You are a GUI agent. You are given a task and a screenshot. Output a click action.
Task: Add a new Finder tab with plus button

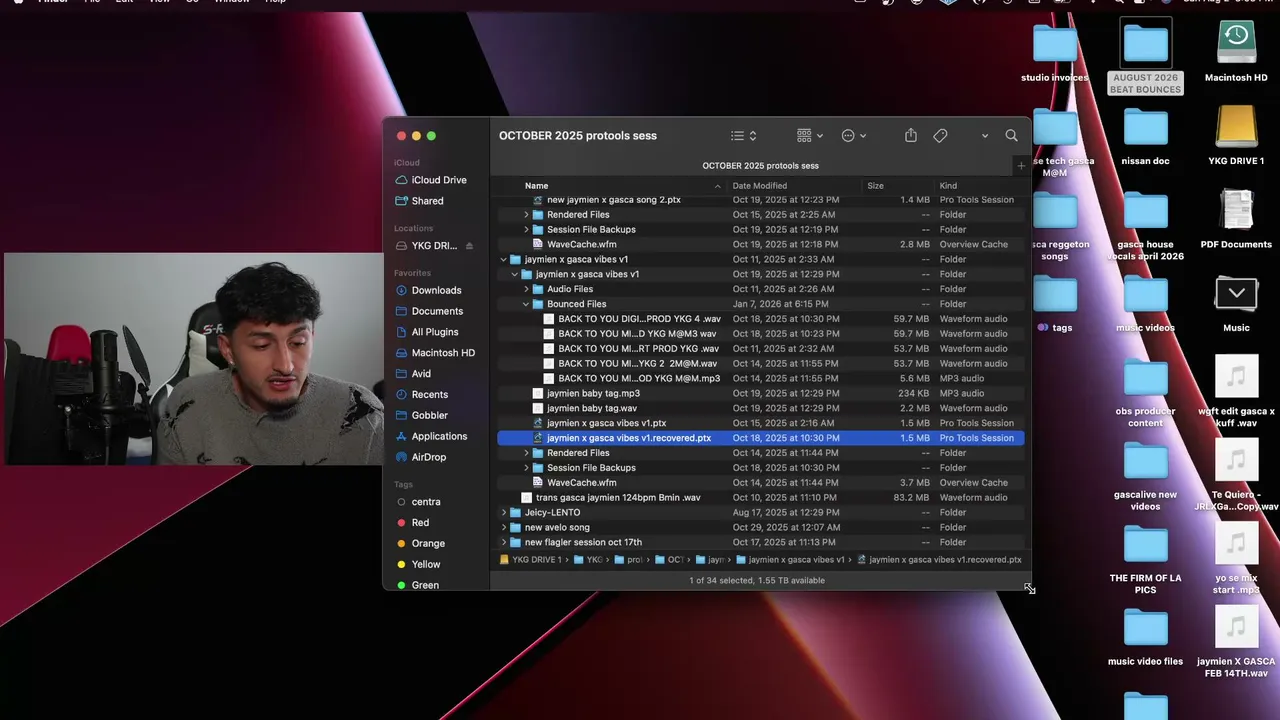(1020, 166)
